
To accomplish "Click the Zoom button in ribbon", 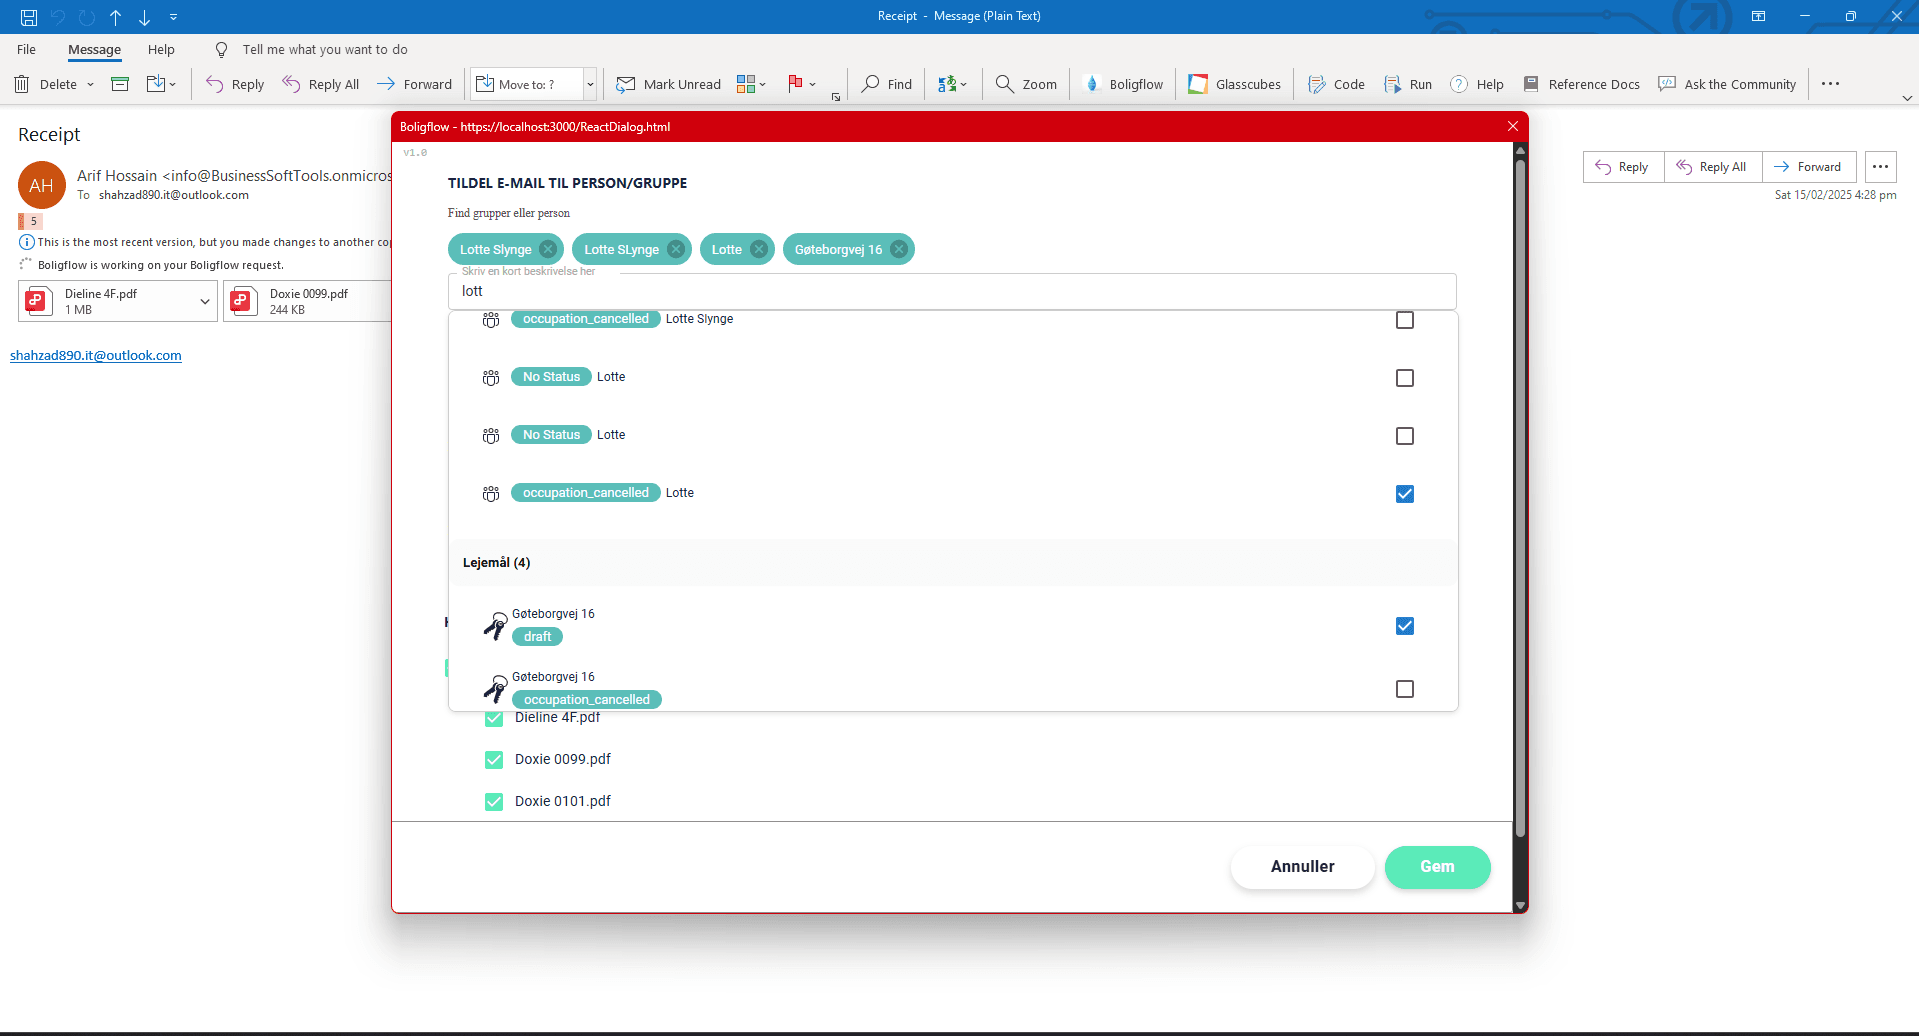I will tap(1026, 84).
